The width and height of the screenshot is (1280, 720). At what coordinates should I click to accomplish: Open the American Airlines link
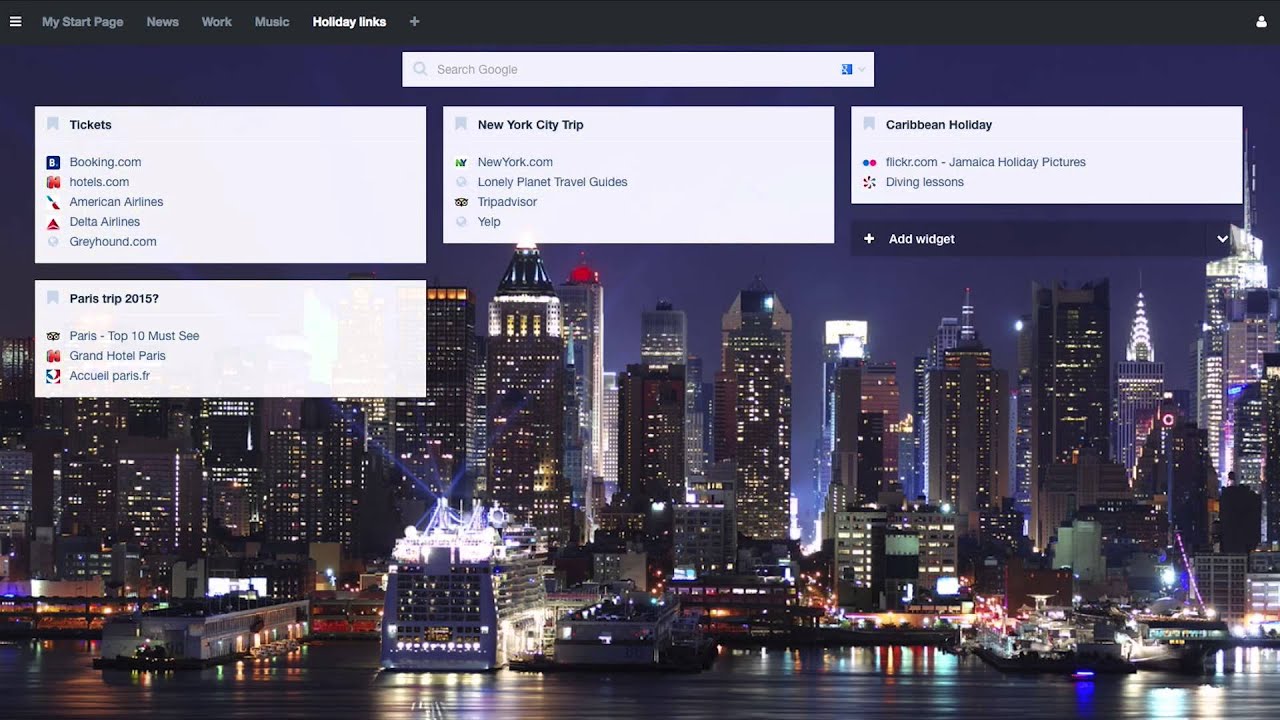click(x=116, y=202)
